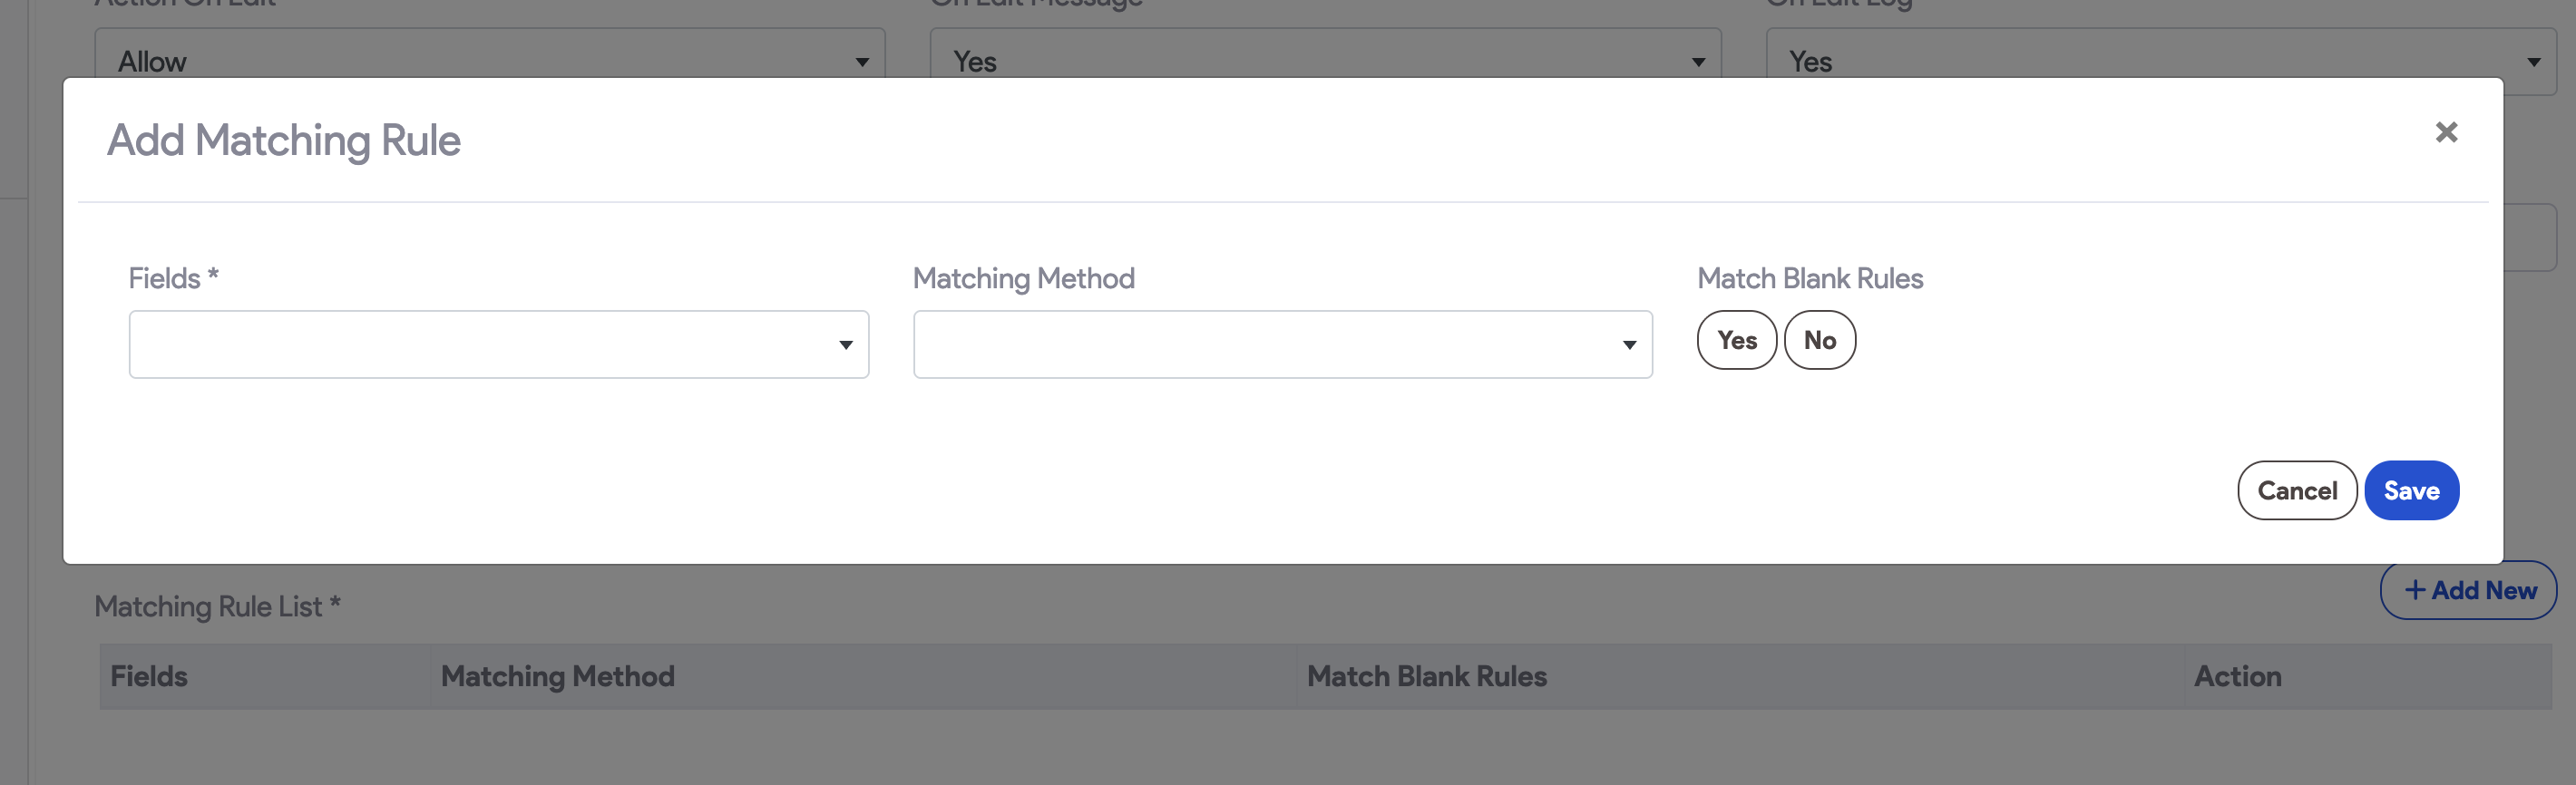
Task: Select No for Match Blank Rules
Action: (x=1820, y=340)
